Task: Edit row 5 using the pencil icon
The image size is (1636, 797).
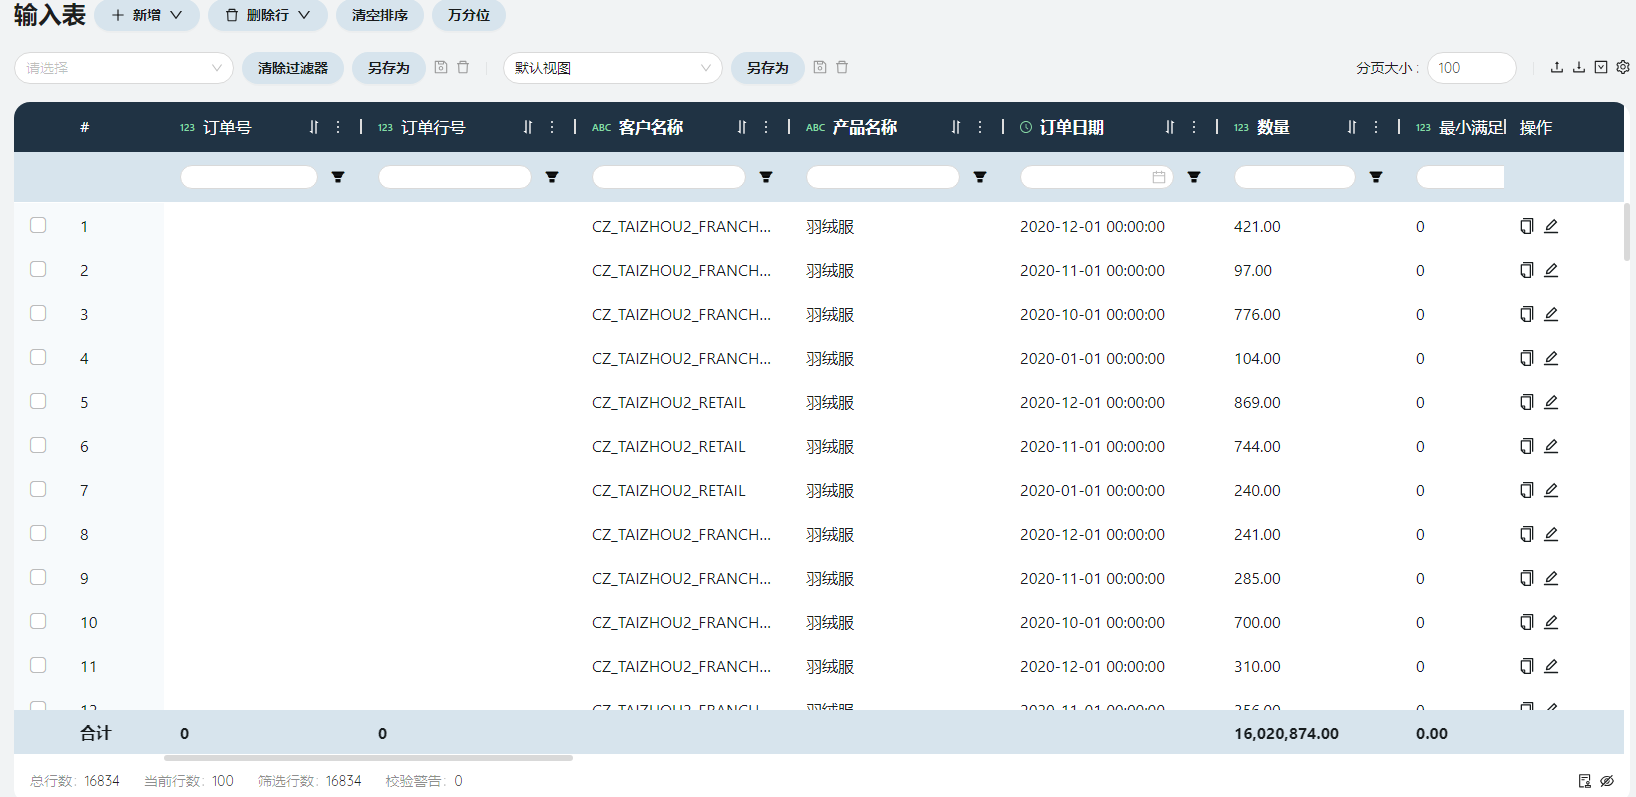Action: pos(1551,402)
